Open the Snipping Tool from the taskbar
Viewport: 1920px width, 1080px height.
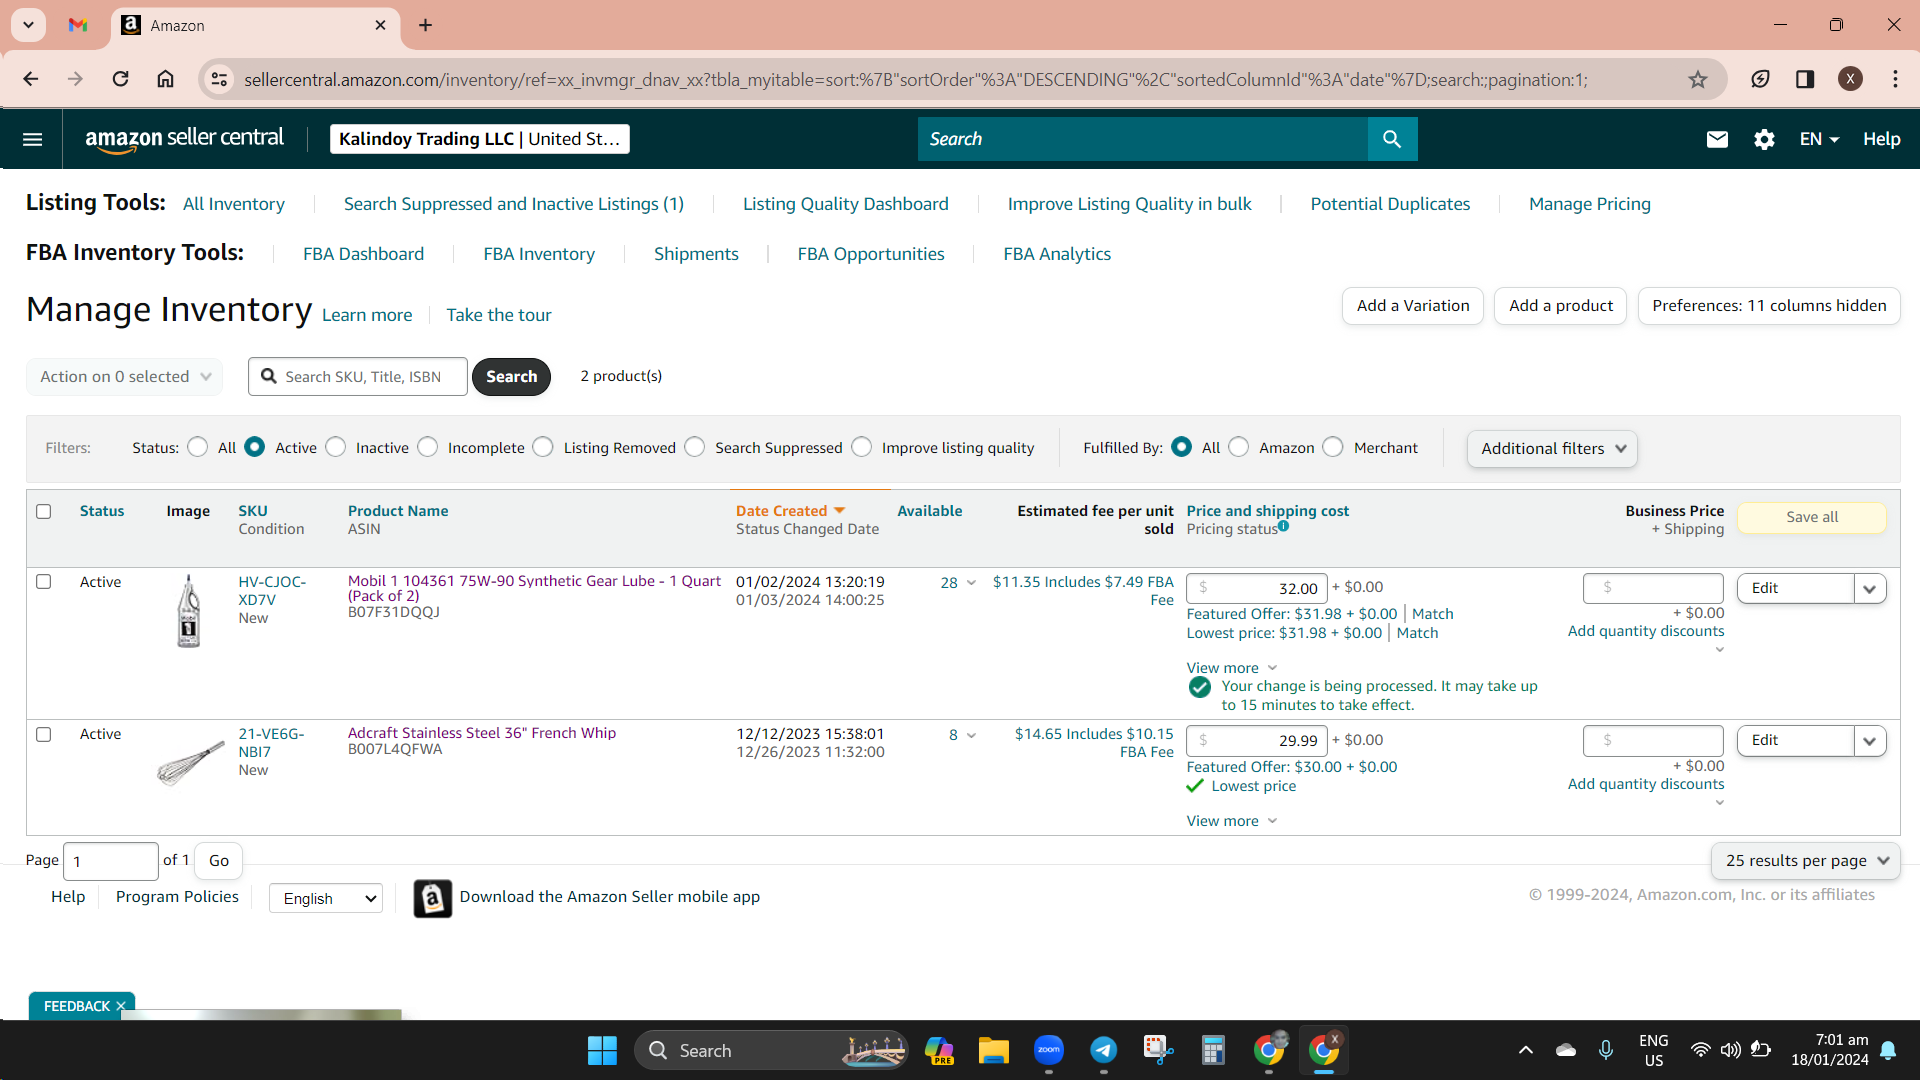pos(1158,1050)
